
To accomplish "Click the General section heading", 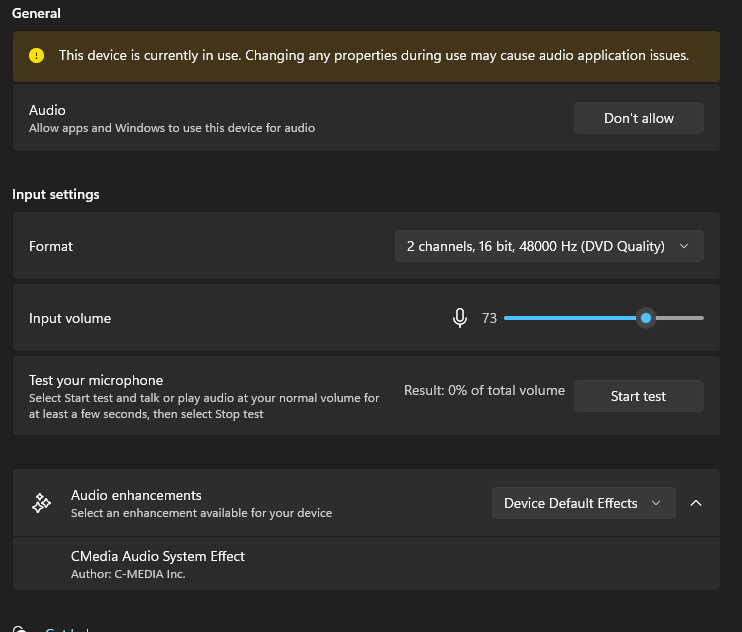I will point(36,13).
